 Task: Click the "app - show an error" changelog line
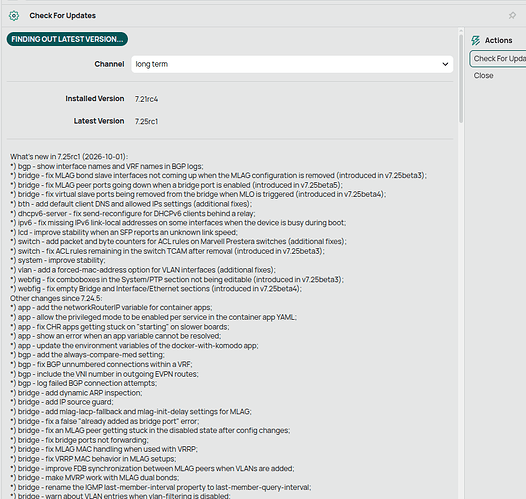point(115,336)
